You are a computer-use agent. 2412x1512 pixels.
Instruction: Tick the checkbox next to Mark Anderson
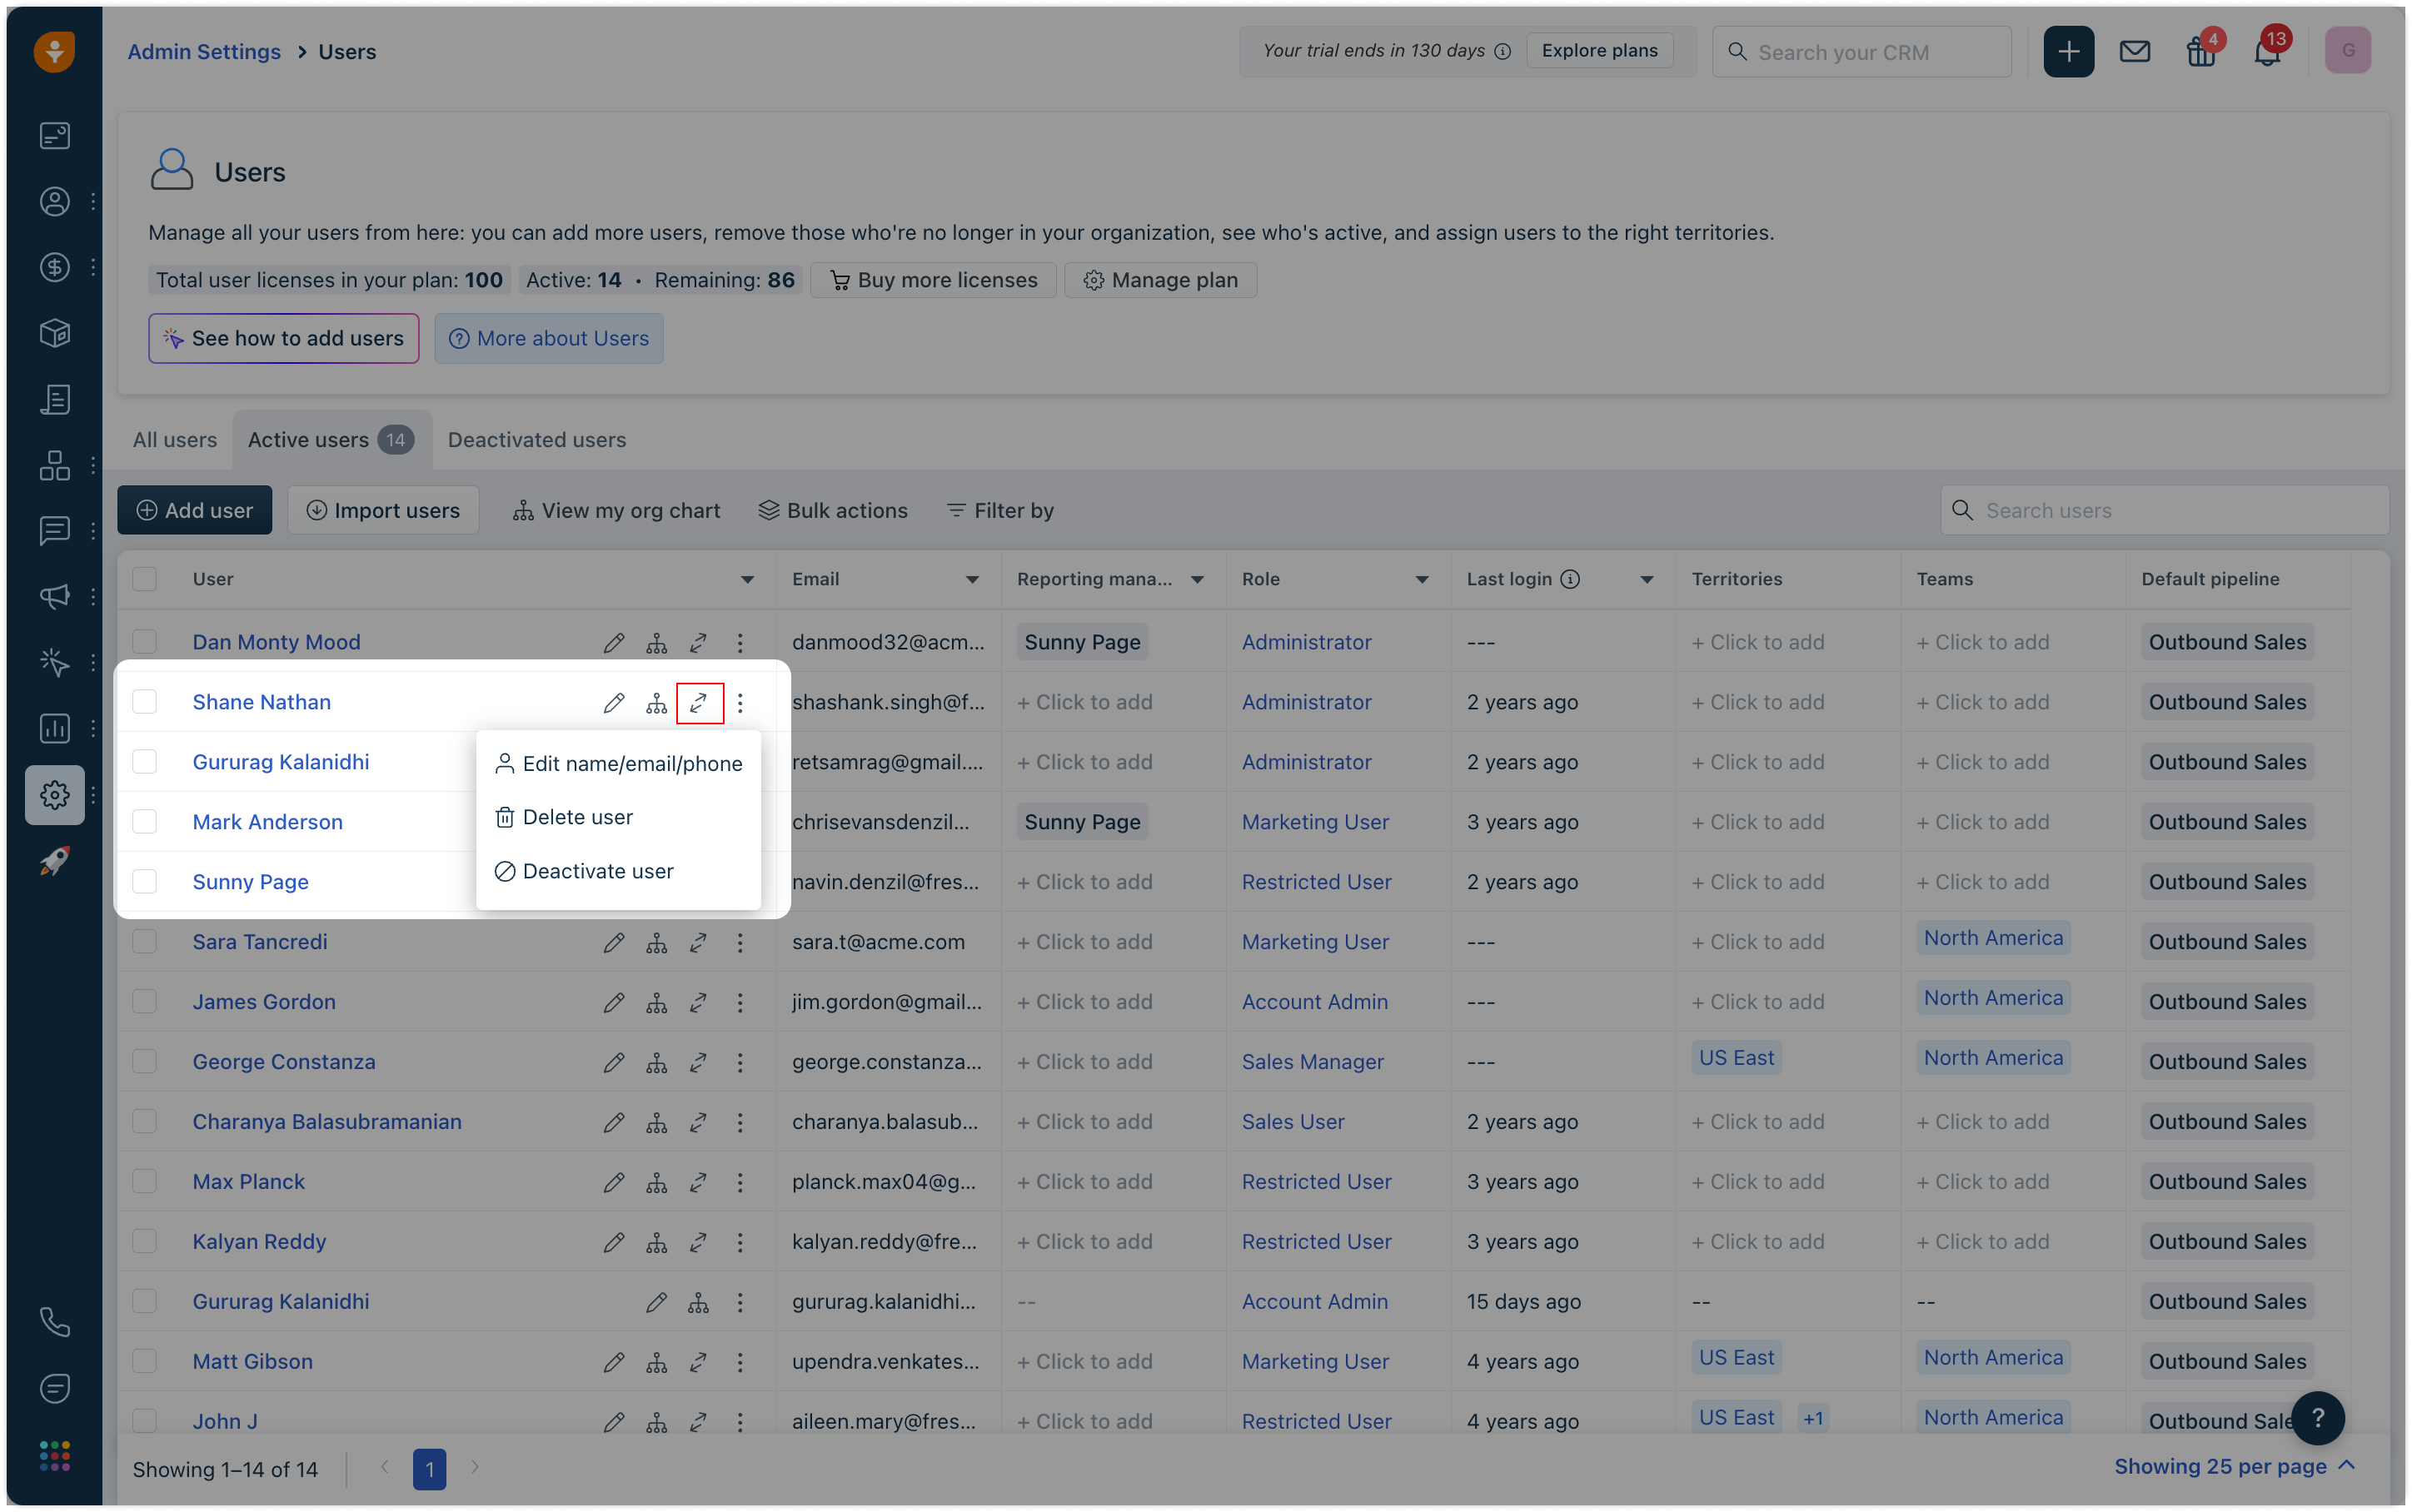pyautogui.click(x=145, y=822)
